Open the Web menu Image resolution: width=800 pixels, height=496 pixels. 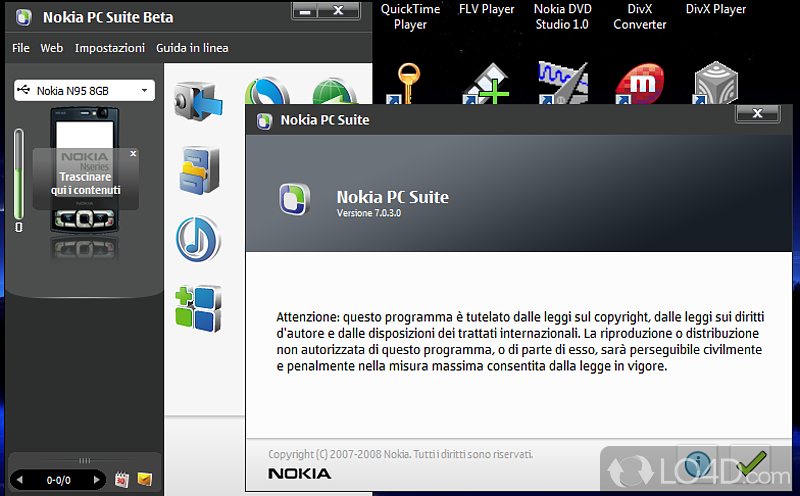(x=52, y=48)
